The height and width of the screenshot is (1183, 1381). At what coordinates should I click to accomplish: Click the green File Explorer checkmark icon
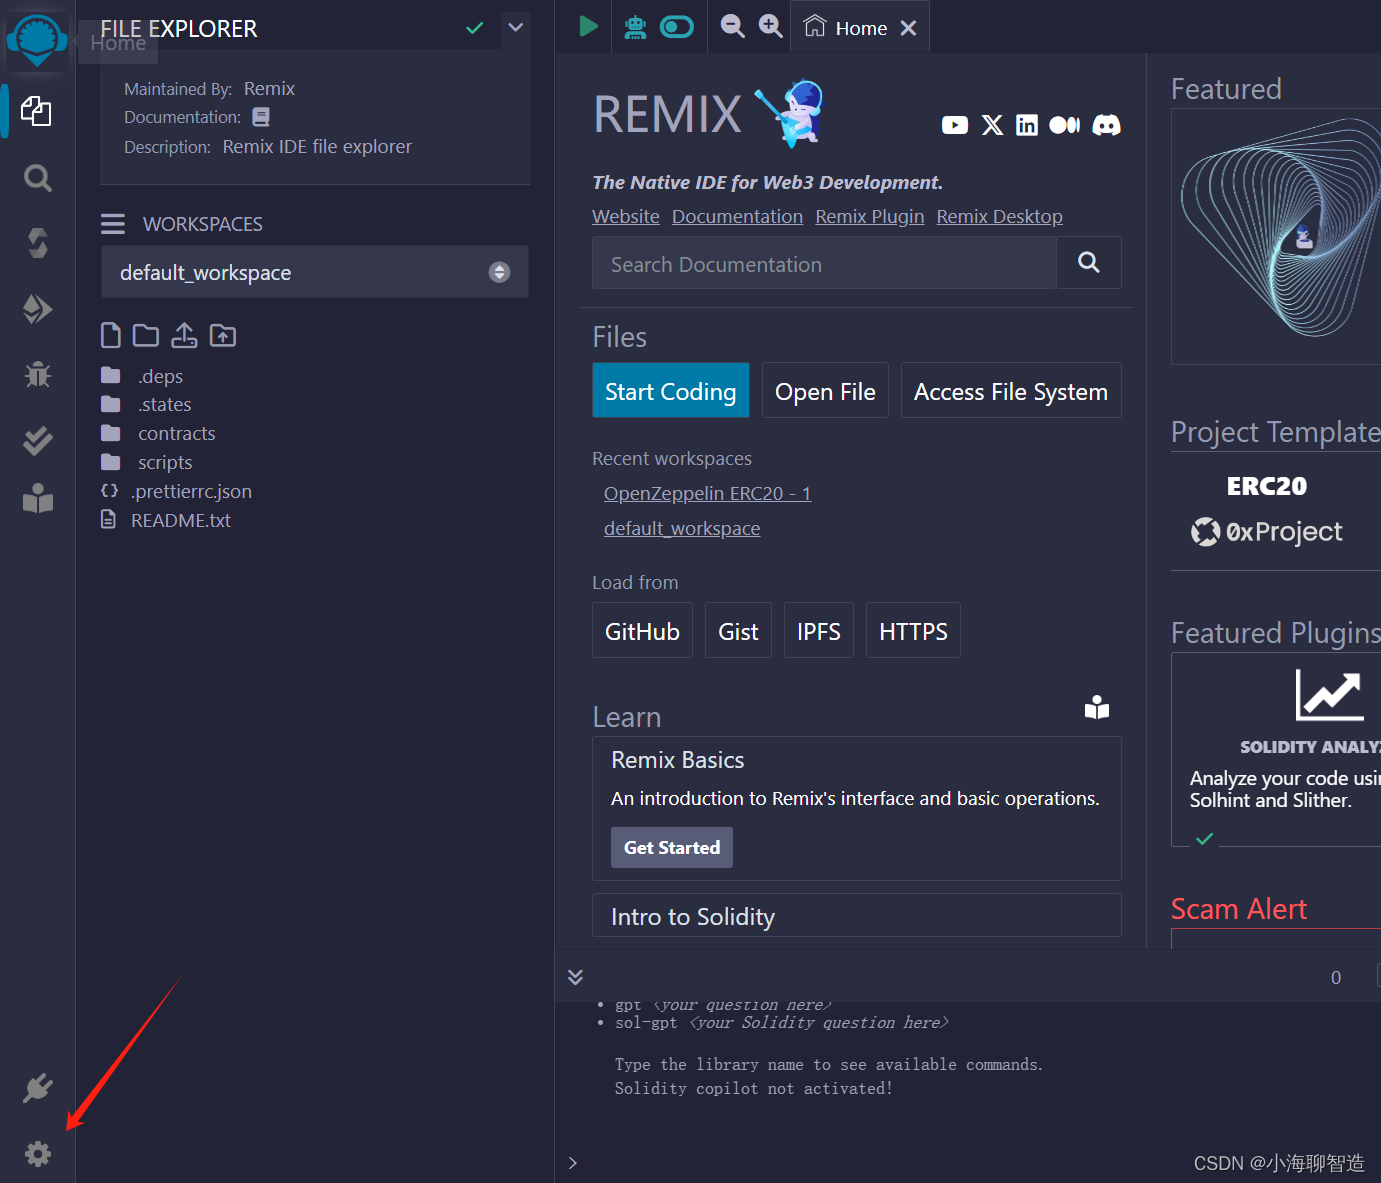[x=475, y=28]
